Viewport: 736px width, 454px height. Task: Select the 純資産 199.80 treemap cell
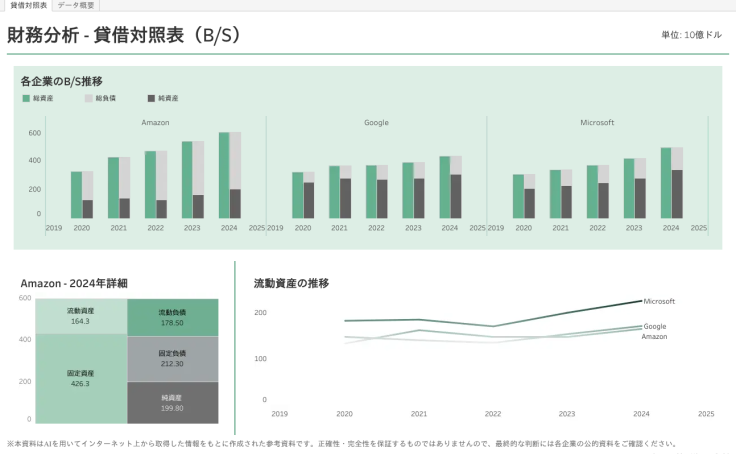click(172, 402)
